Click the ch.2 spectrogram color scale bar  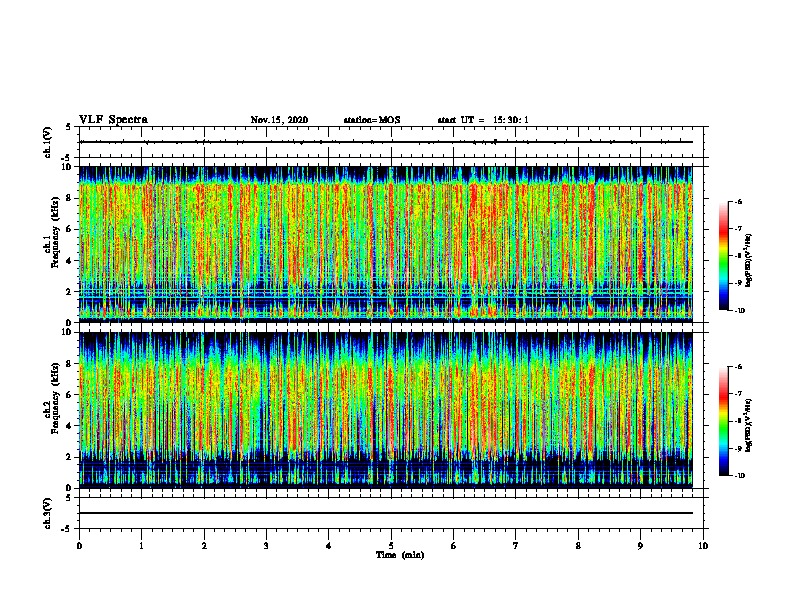coord(723,421)
